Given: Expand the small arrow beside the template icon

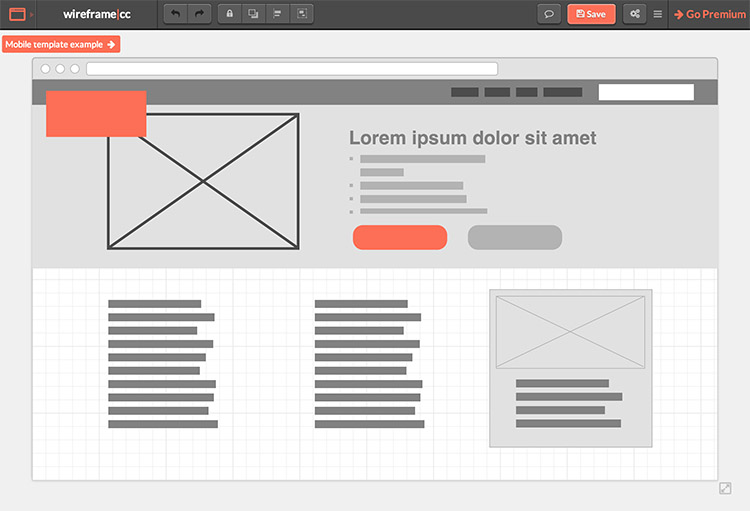Looking at the screenshot, I should pyautogui.click(x=32, y=14).
